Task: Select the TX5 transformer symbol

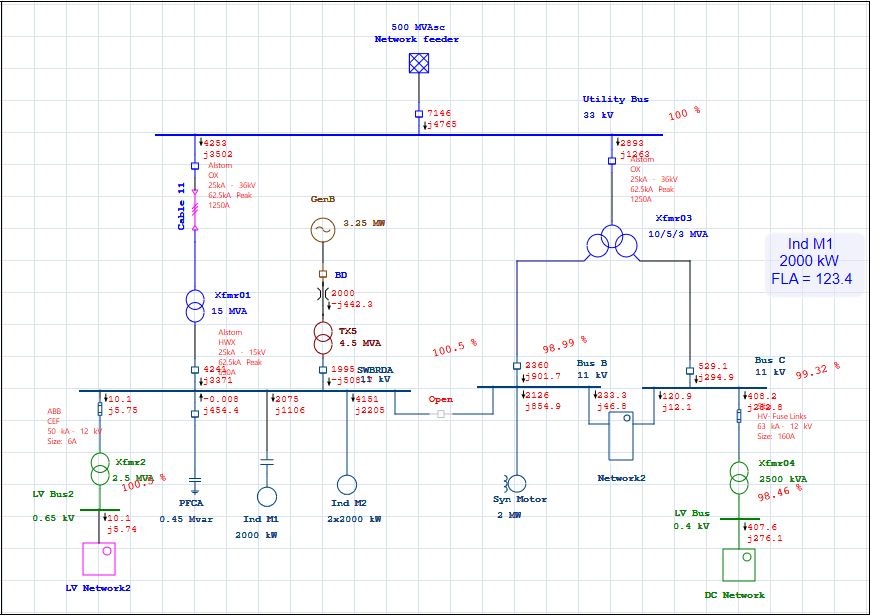Action: [x=323, y=338]
